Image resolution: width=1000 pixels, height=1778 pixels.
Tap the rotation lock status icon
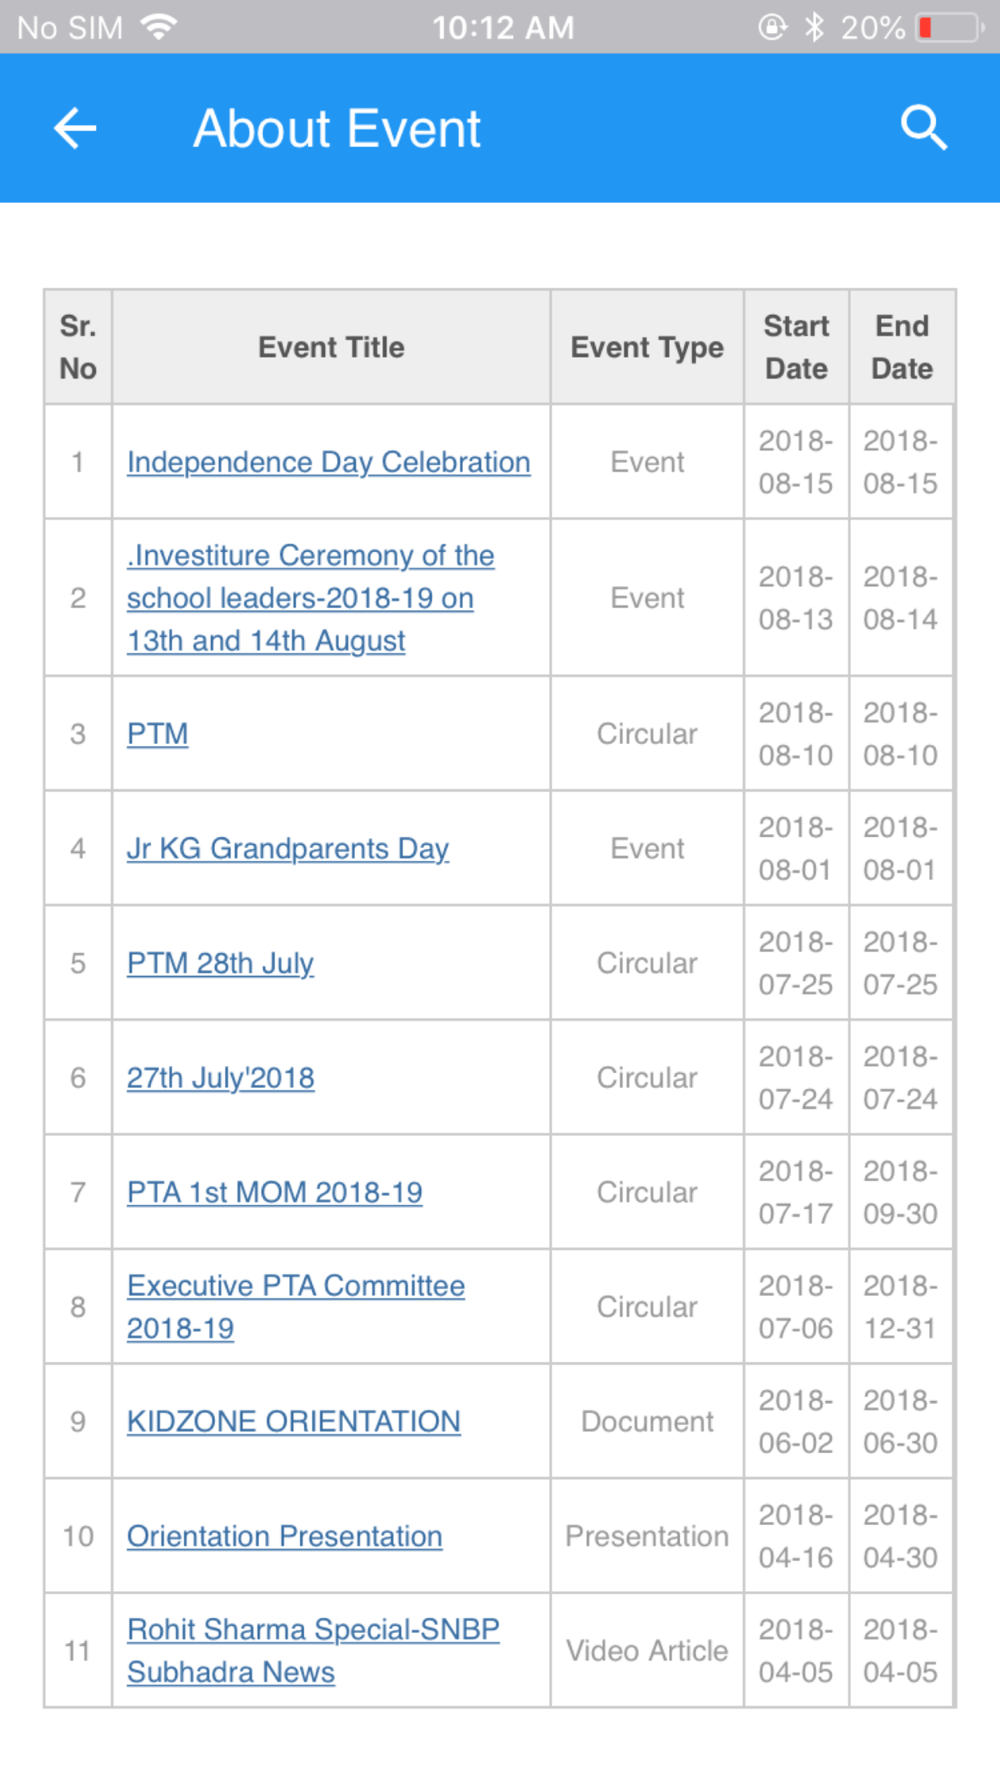(772, 27)
